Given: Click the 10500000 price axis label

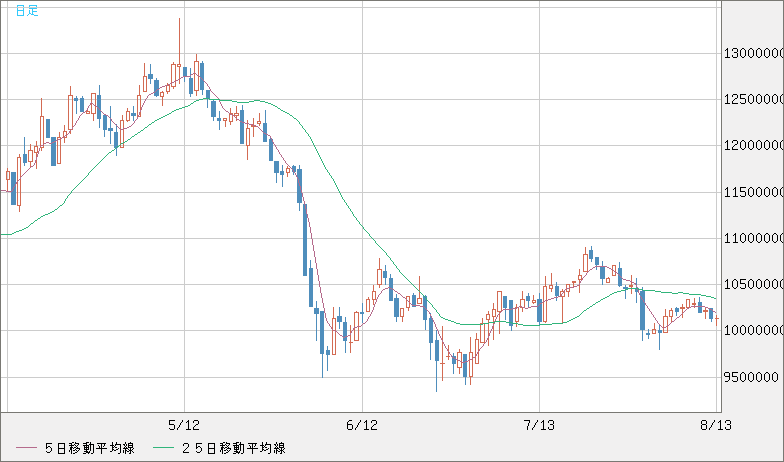Looking at the screenshot, I should coord(754,284).
